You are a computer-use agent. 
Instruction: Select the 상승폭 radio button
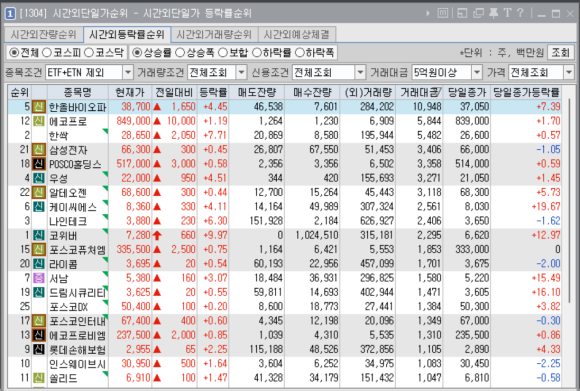(180, 53)
